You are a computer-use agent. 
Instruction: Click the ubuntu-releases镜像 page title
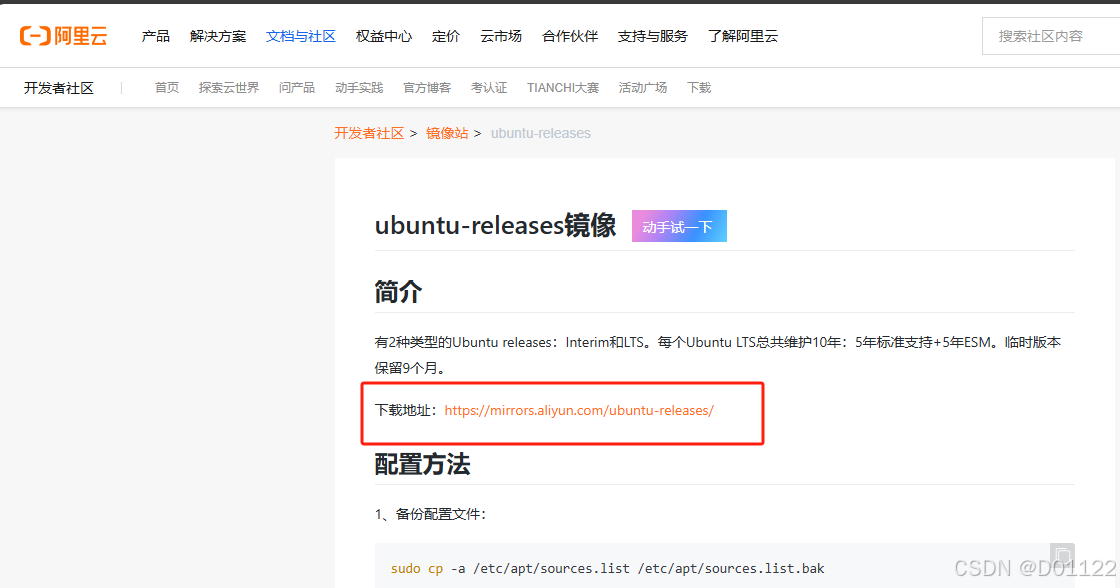[x=495, y=226]
